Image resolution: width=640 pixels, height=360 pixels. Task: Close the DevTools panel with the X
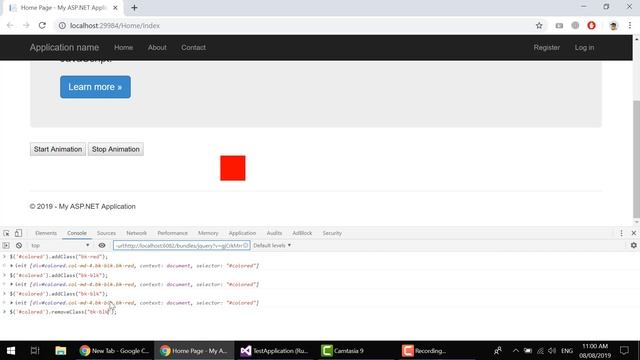click(x=633, y=233)
